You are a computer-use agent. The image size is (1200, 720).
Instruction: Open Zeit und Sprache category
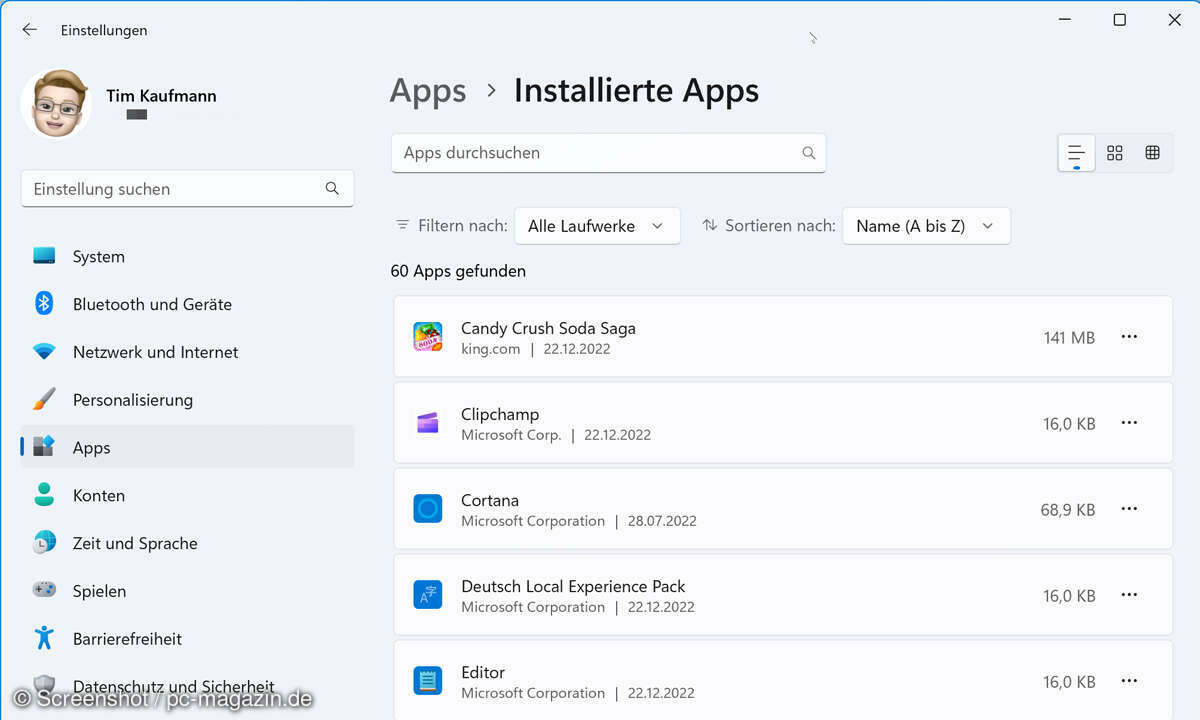point(187,543)
